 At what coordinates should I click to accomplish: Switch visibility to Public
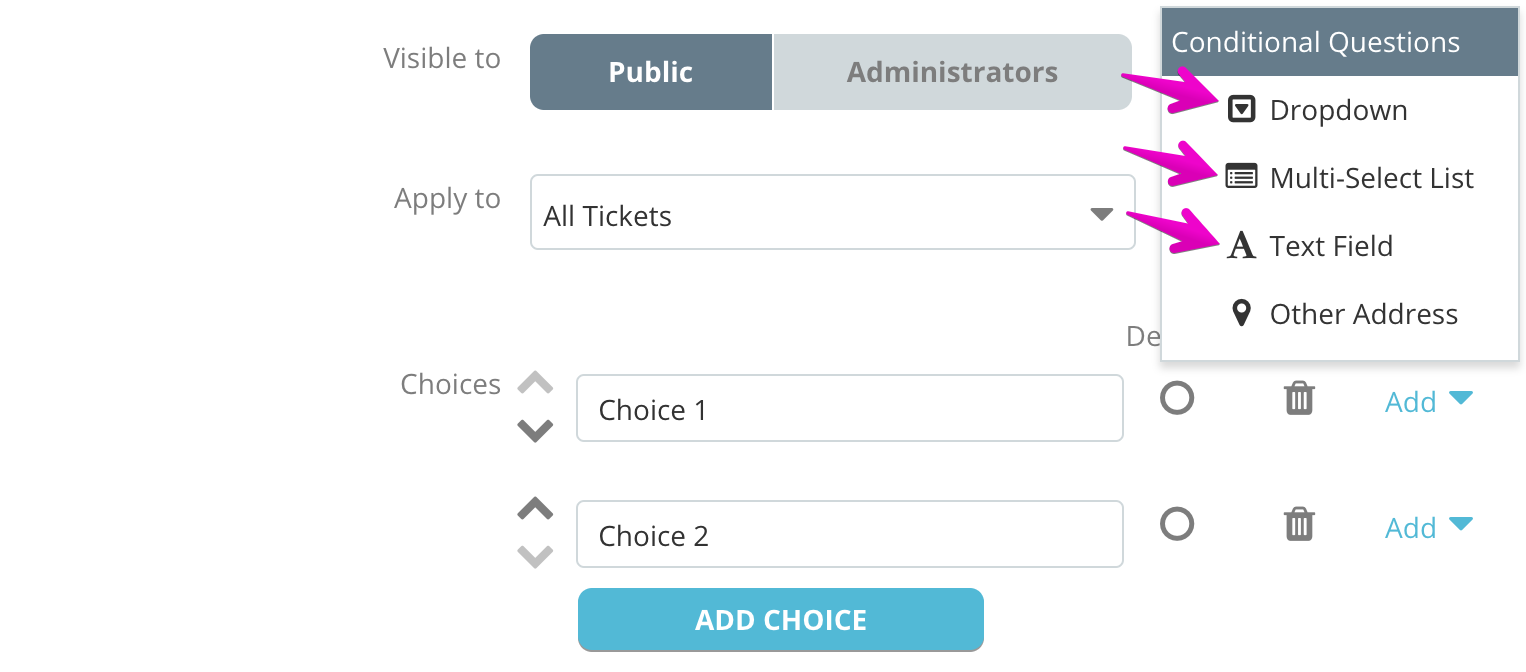click(x=651, y=72)
